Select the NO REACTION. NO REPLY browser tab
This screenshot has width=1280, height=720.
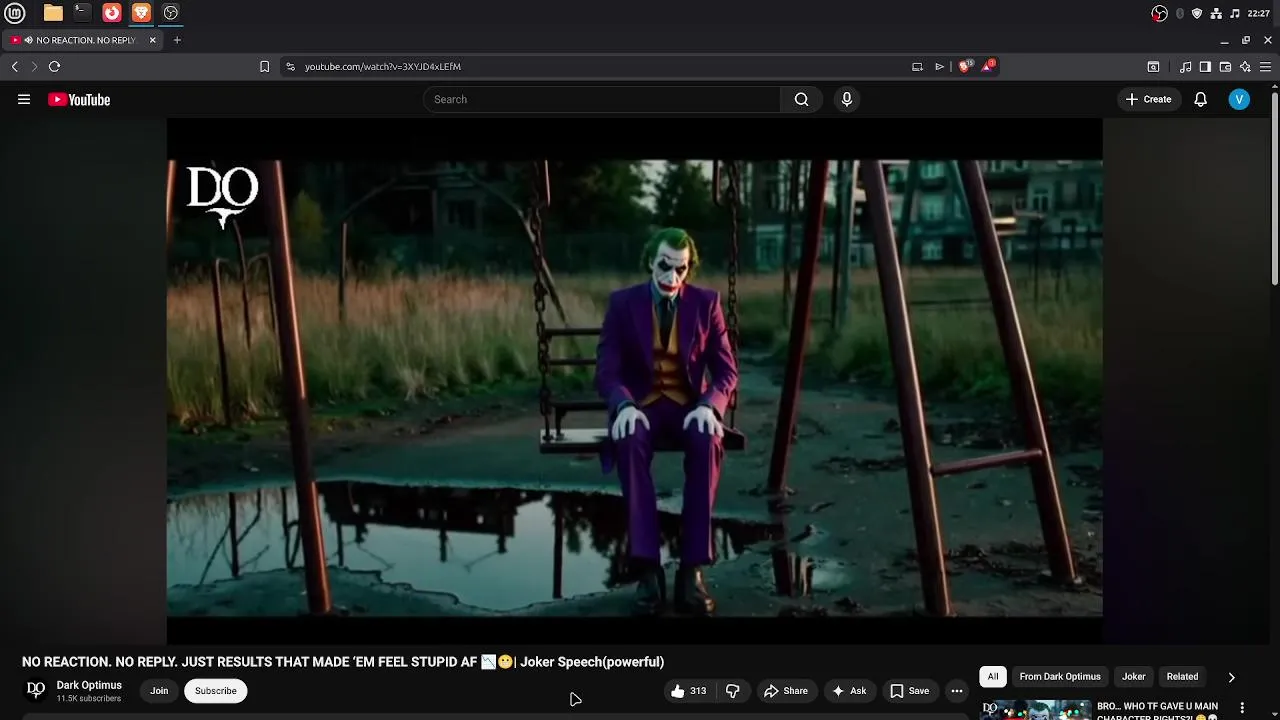[82, 40]
